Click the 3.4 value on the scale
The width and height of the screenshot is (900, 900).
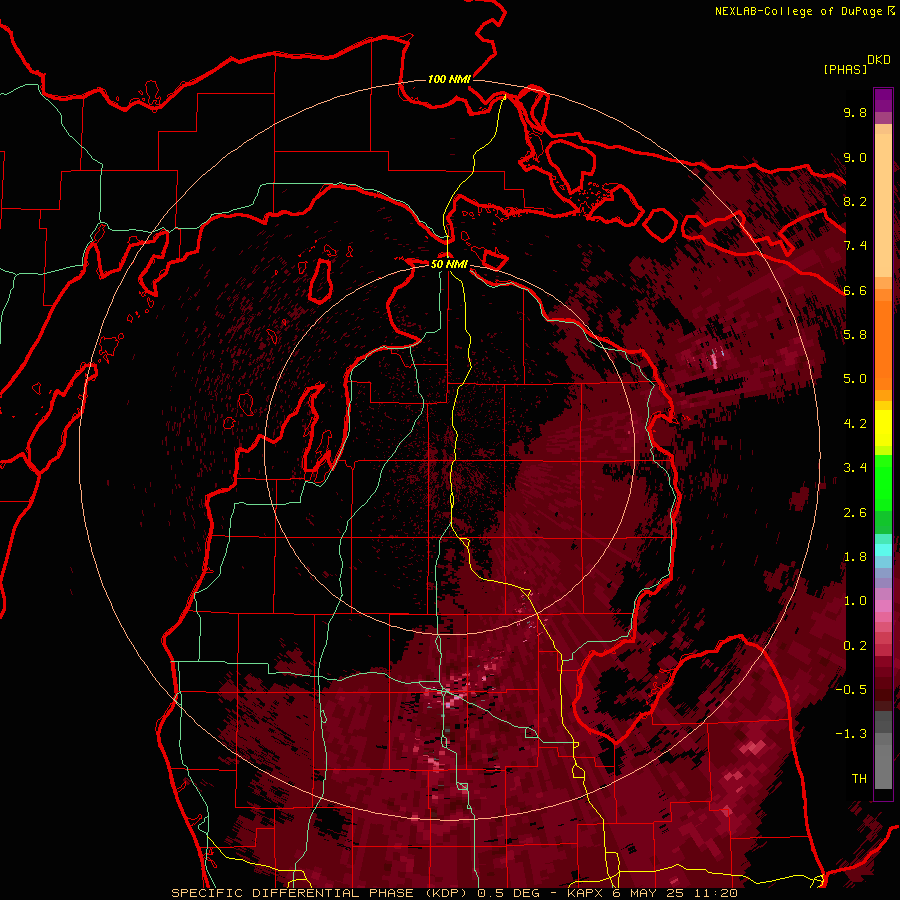(x=855, y=468)
